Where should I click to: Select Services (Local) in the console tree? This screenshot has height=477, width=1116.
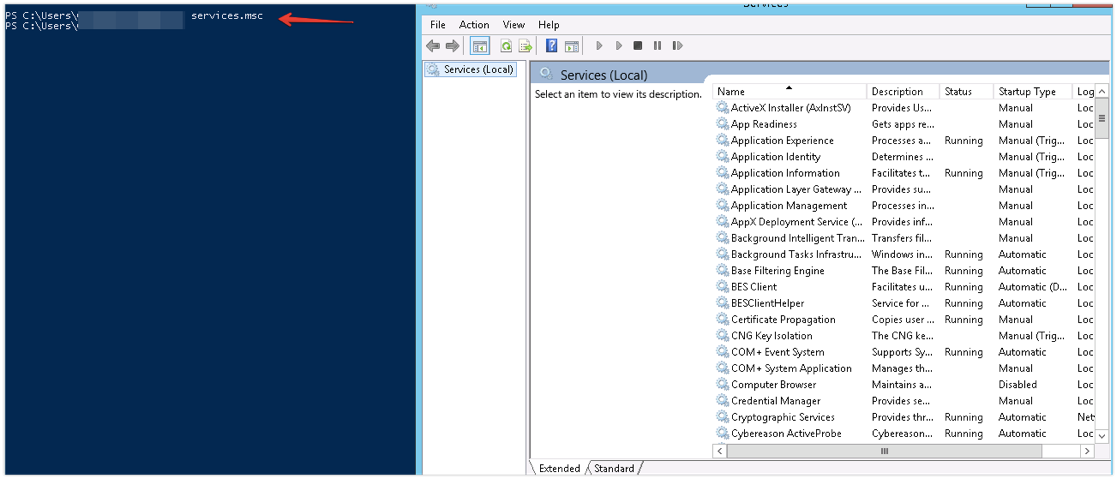pyautogui.click(x=470, y=70)
